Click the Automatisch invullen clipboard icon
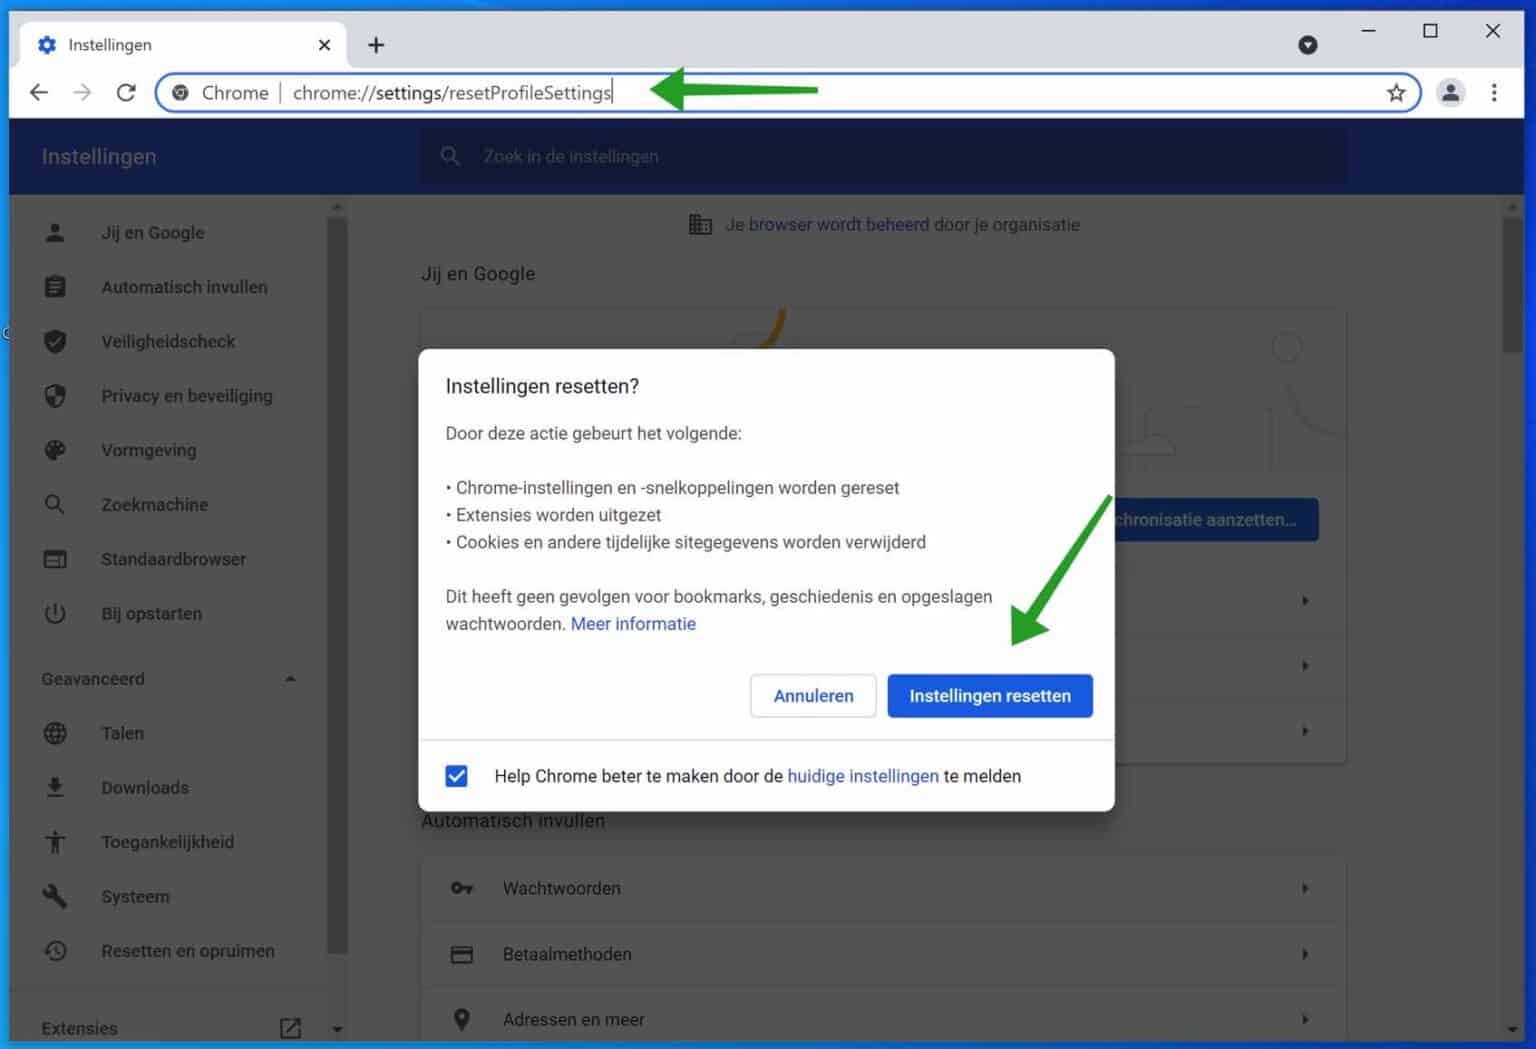This screenshot has width=1536, height=1049. coord(55,287)
